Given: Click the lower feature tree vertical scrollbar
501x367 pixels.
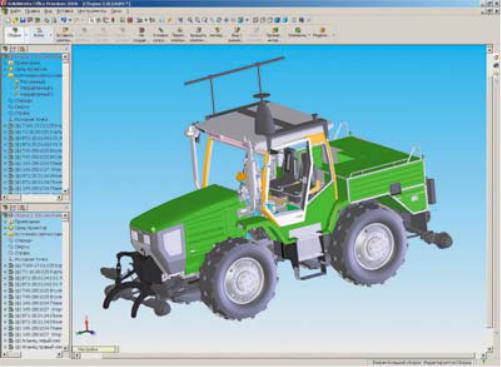Looking at the screenshot, I should (66, 282).
